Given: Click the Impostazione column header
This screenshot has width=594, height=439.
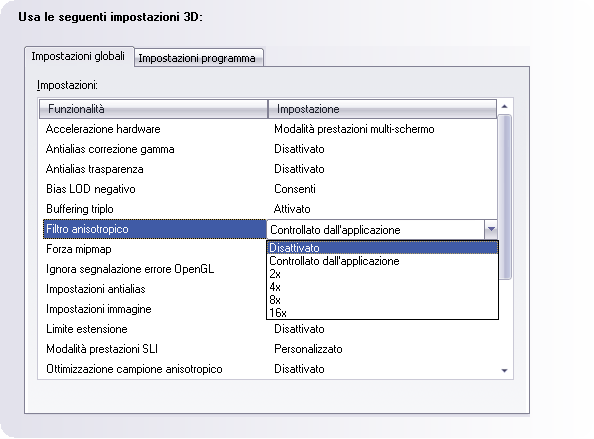Looking at the screenshot, I should point(382,109).
